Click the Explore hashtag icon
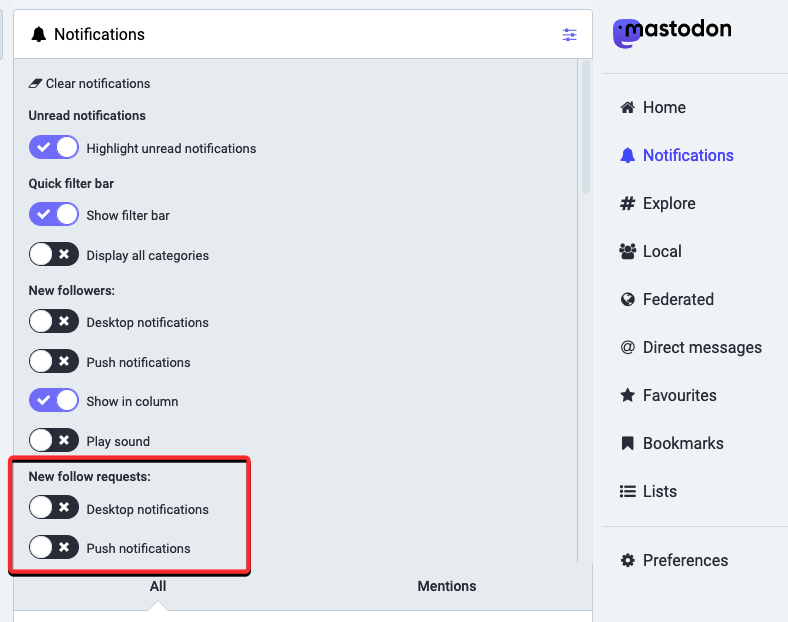Image resolution: width=788 pixels, height=622 pixels. coord(628,203)
